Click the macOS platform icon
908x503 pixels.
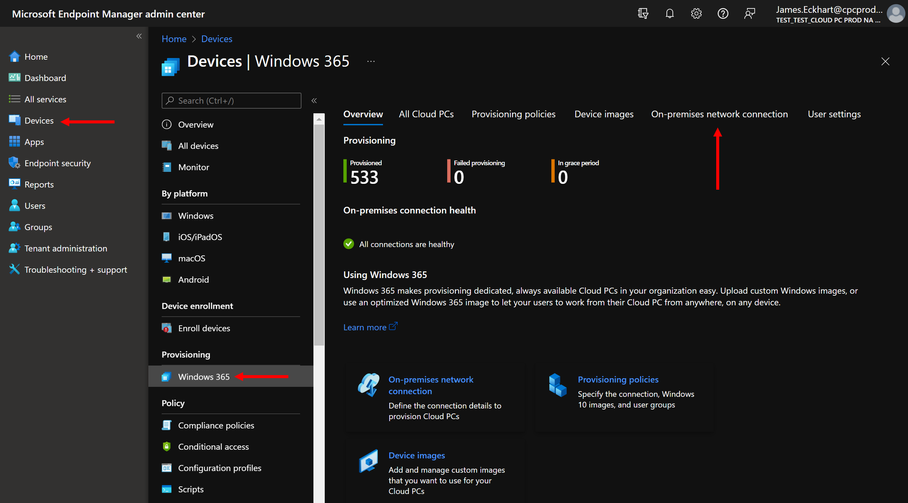pos(167,258)
